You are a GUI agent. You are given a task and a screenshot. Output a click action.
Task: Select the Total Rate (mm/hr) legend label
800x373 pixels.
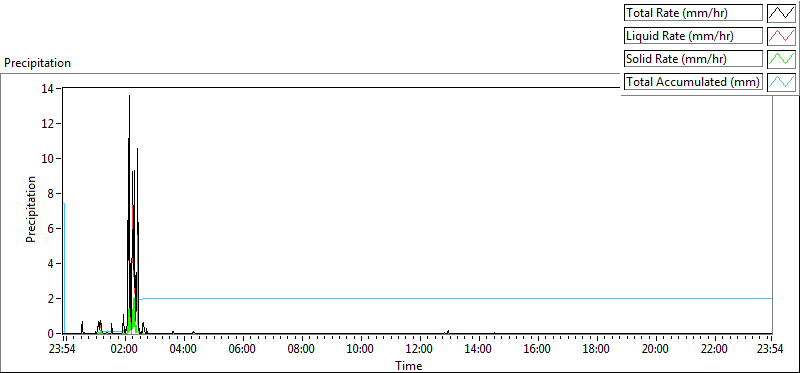pyautogui.click(x=693, y=13)
